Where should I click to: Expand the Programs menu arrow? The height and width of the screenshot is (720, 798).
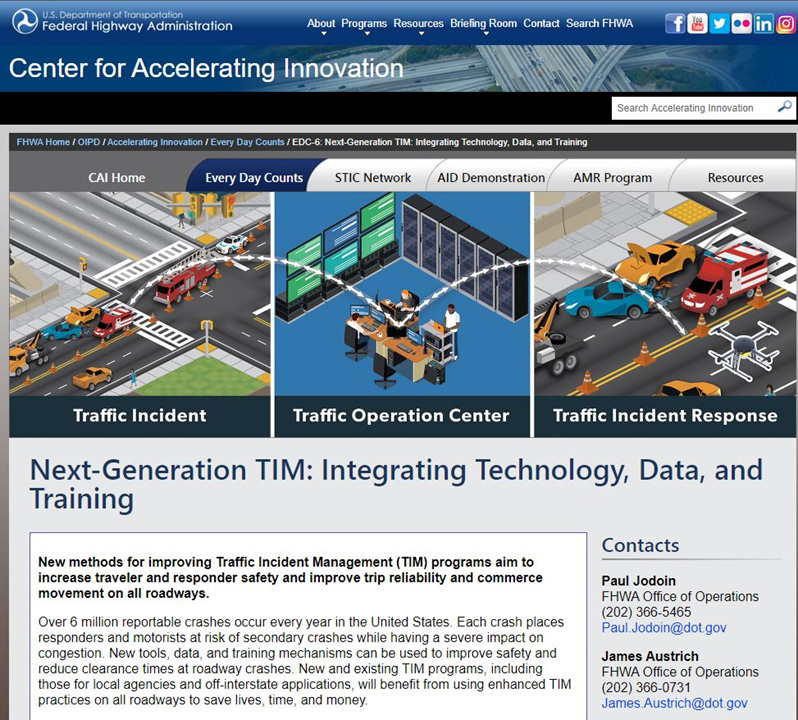[367, 34]
